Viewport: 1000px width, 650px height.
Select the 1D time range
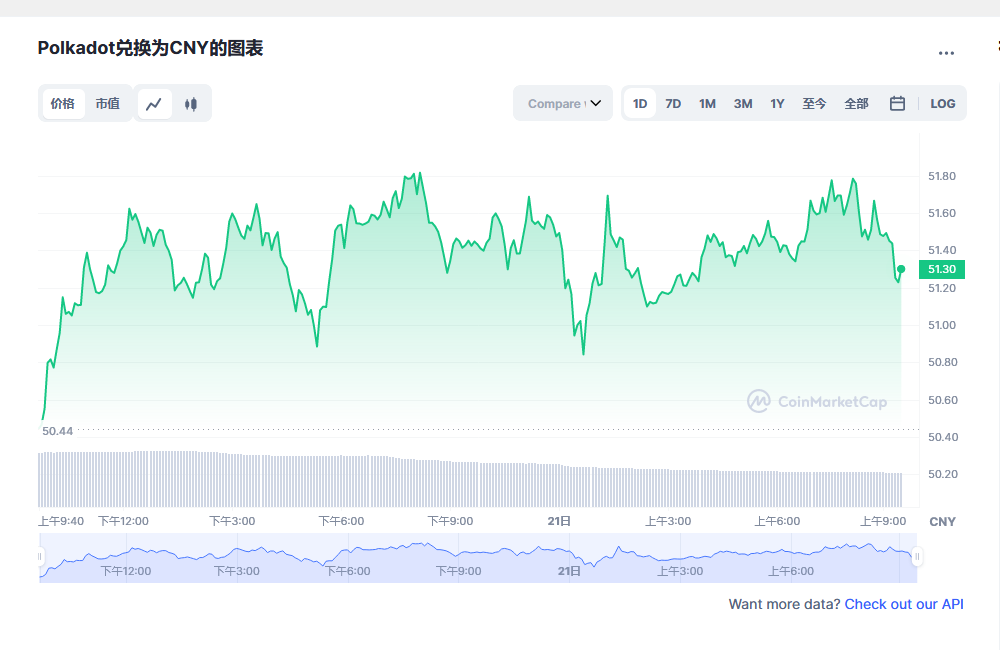pyautogui.click(x=640, y=103)
